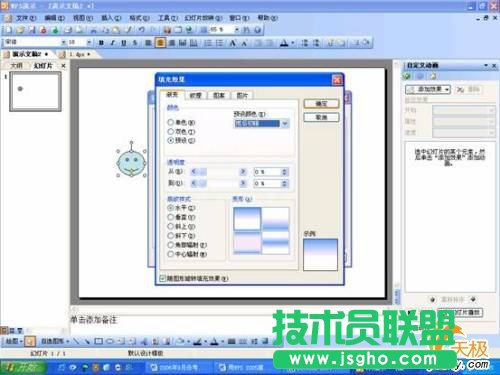The image size is (500, 375).
Task: Click the 取消 Cancel button
Action: [x=321, y=117]
